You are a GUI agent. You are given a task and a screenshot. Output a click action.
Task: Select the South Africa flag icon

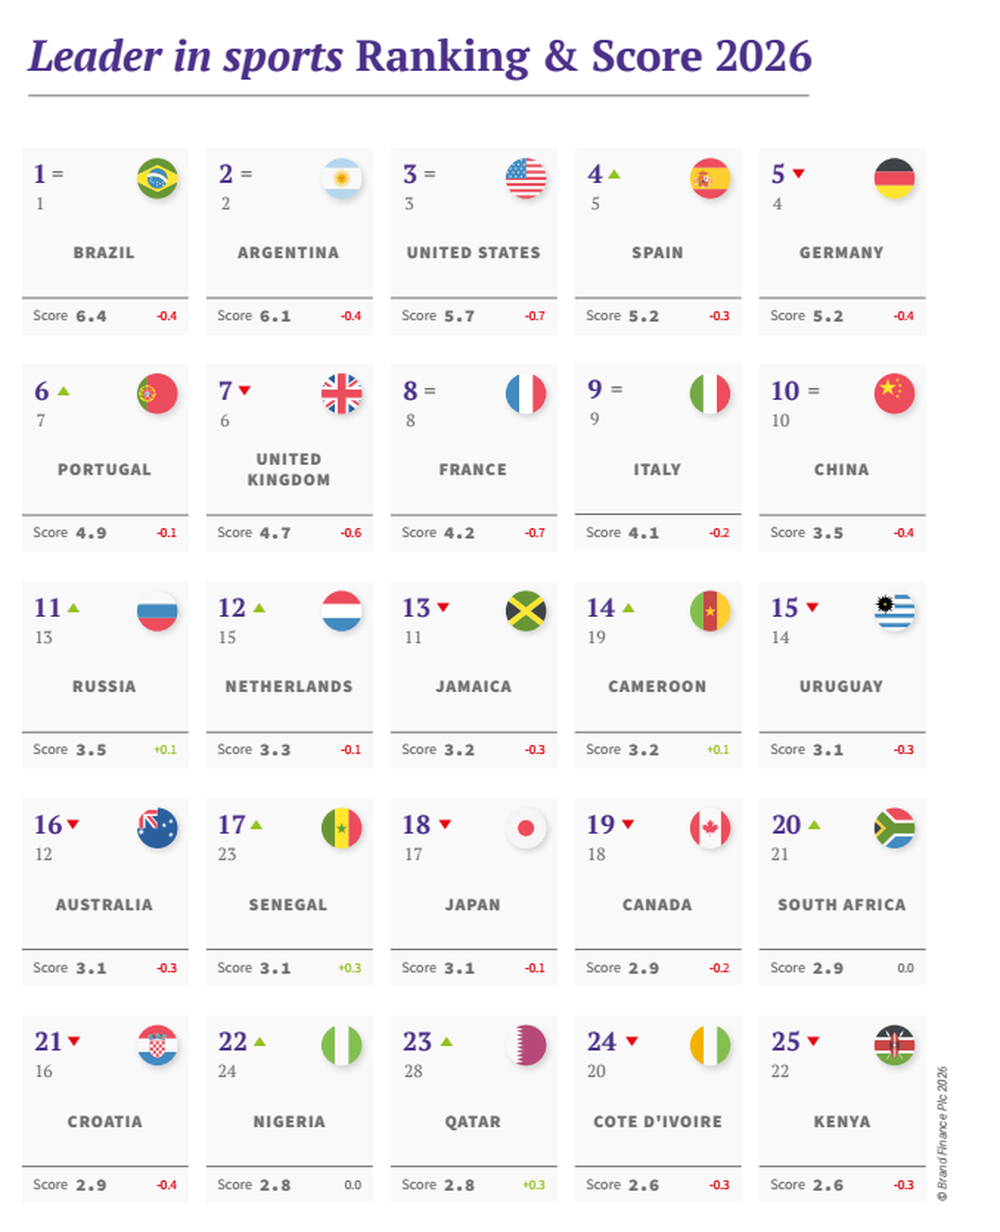click(x=894, y=828)
